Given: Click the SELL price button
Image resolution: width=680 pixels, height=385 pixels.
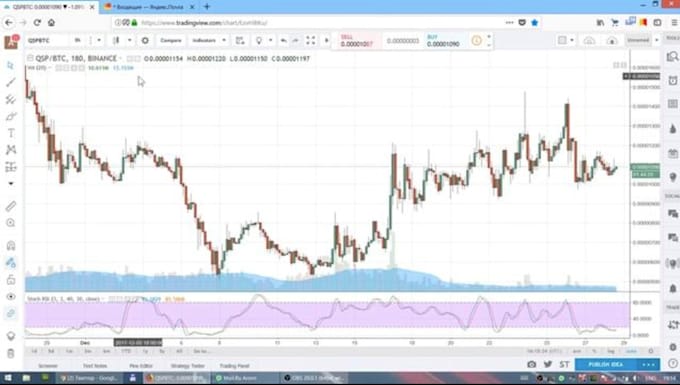Looking at the screenshot, I should [357, 41].
